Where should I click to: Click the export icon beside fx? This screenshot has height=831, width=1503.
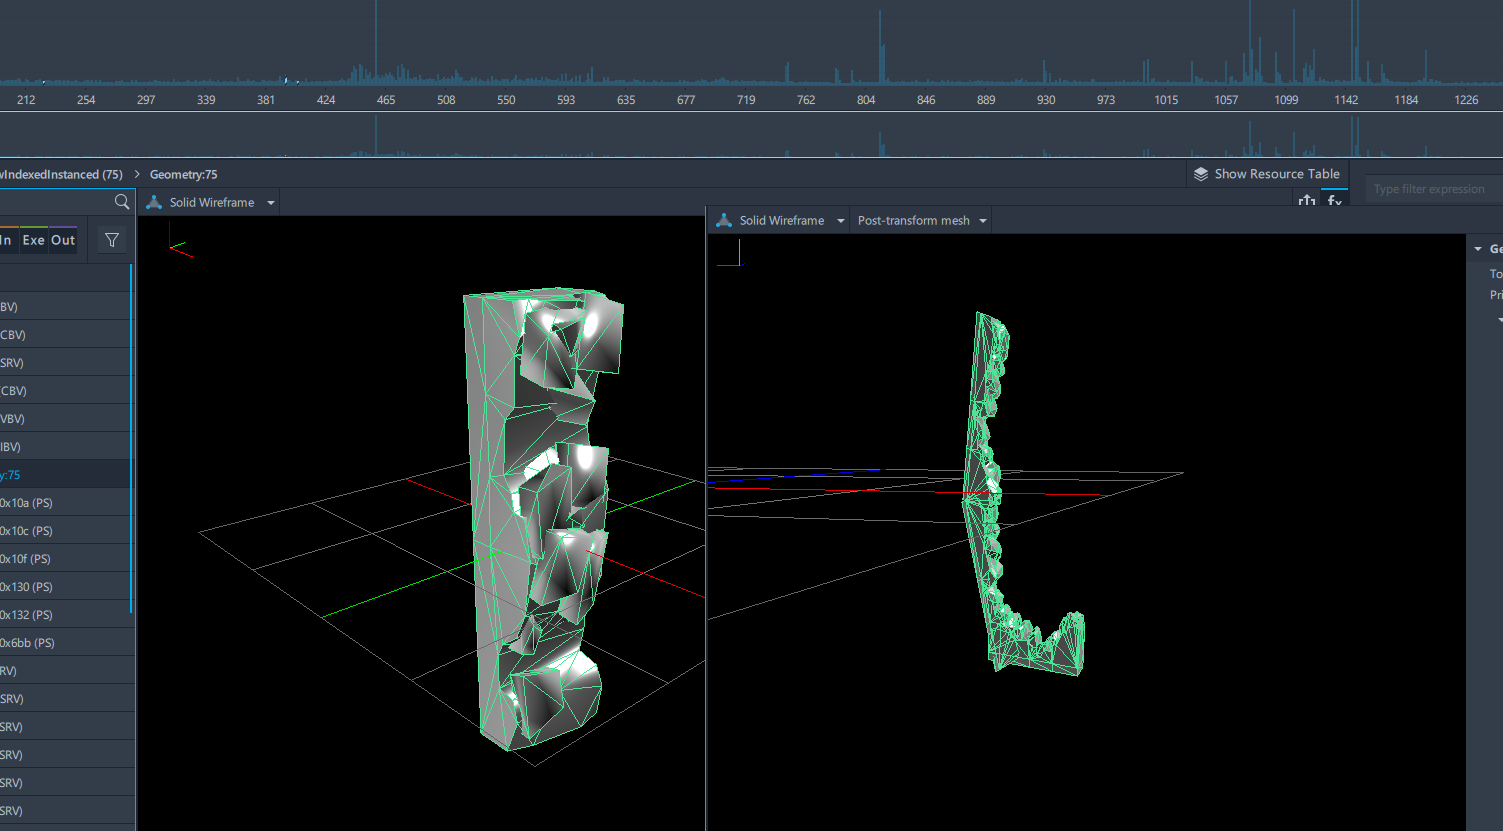point(1307,201)
